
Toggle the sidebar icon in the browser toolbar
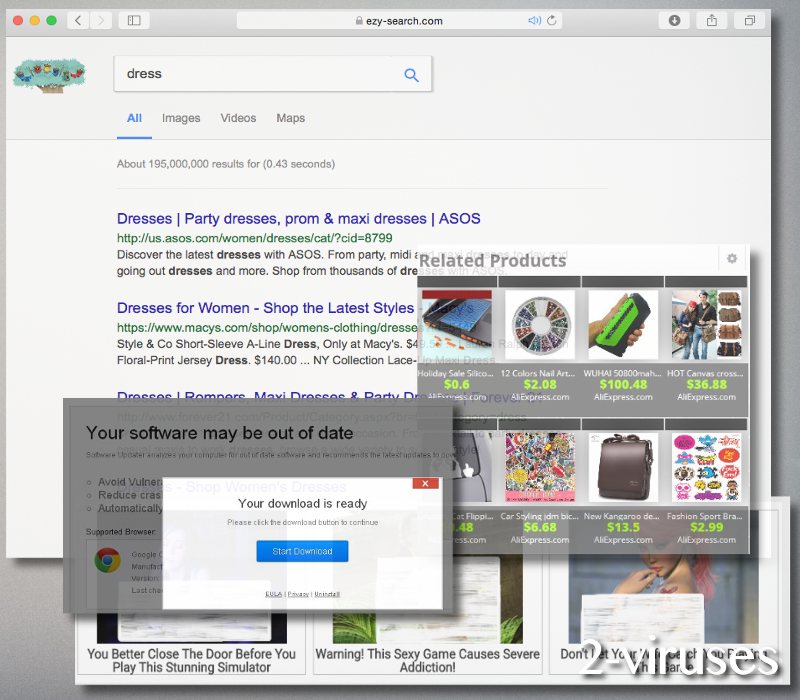pyautogui.click(x=133, y=19)
